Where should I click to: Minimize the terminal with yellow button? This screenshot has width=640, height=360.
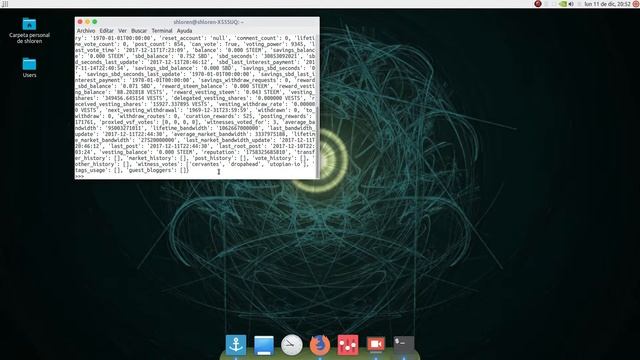[x=87, y=22]
